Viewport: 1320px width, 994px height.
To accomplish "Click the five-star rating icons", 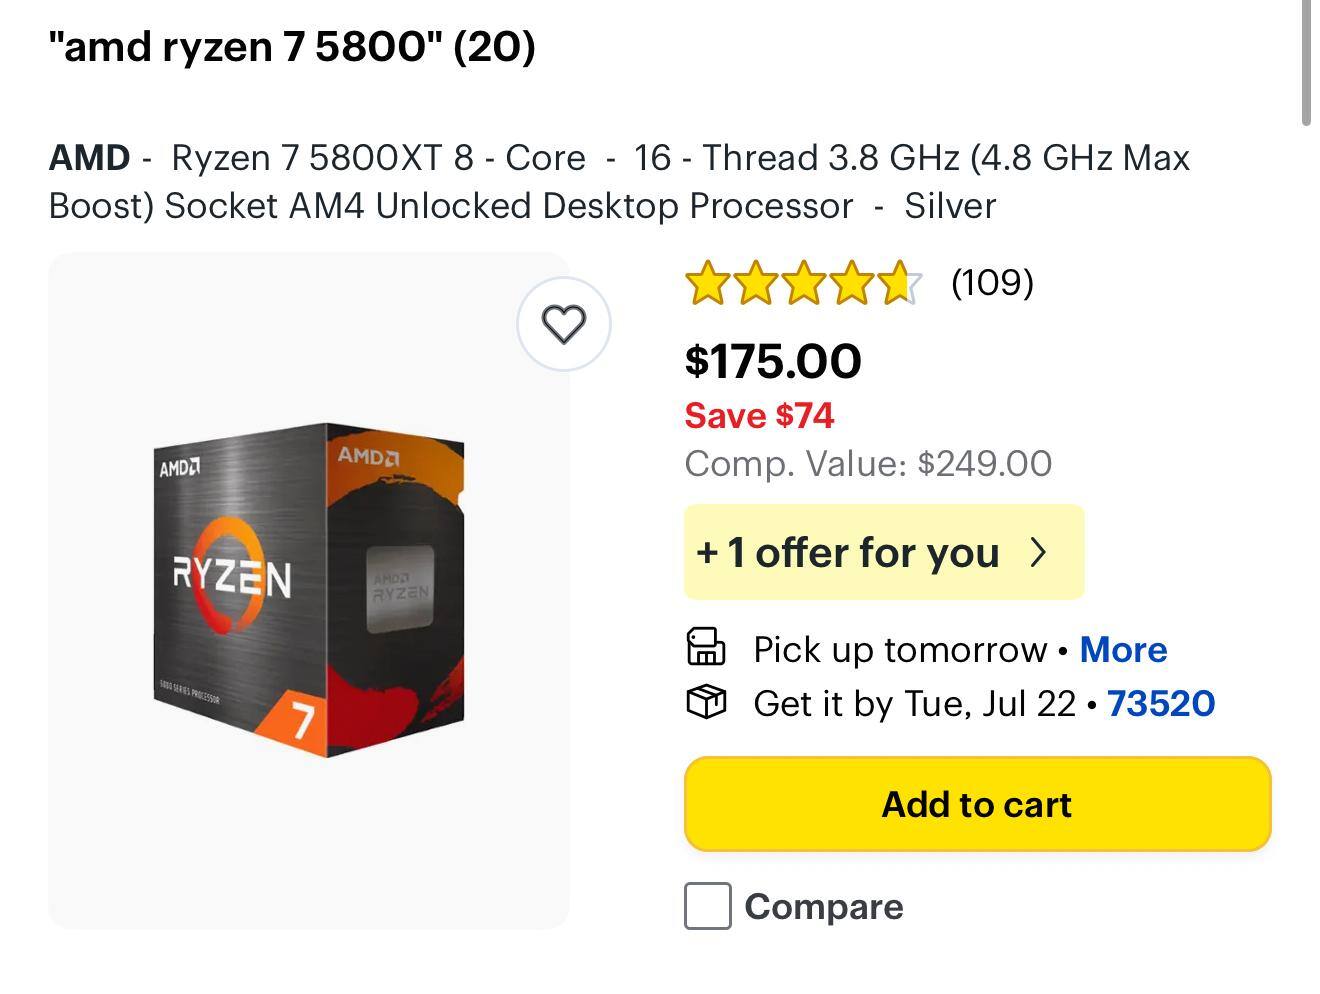I will (x=801, y=283).
